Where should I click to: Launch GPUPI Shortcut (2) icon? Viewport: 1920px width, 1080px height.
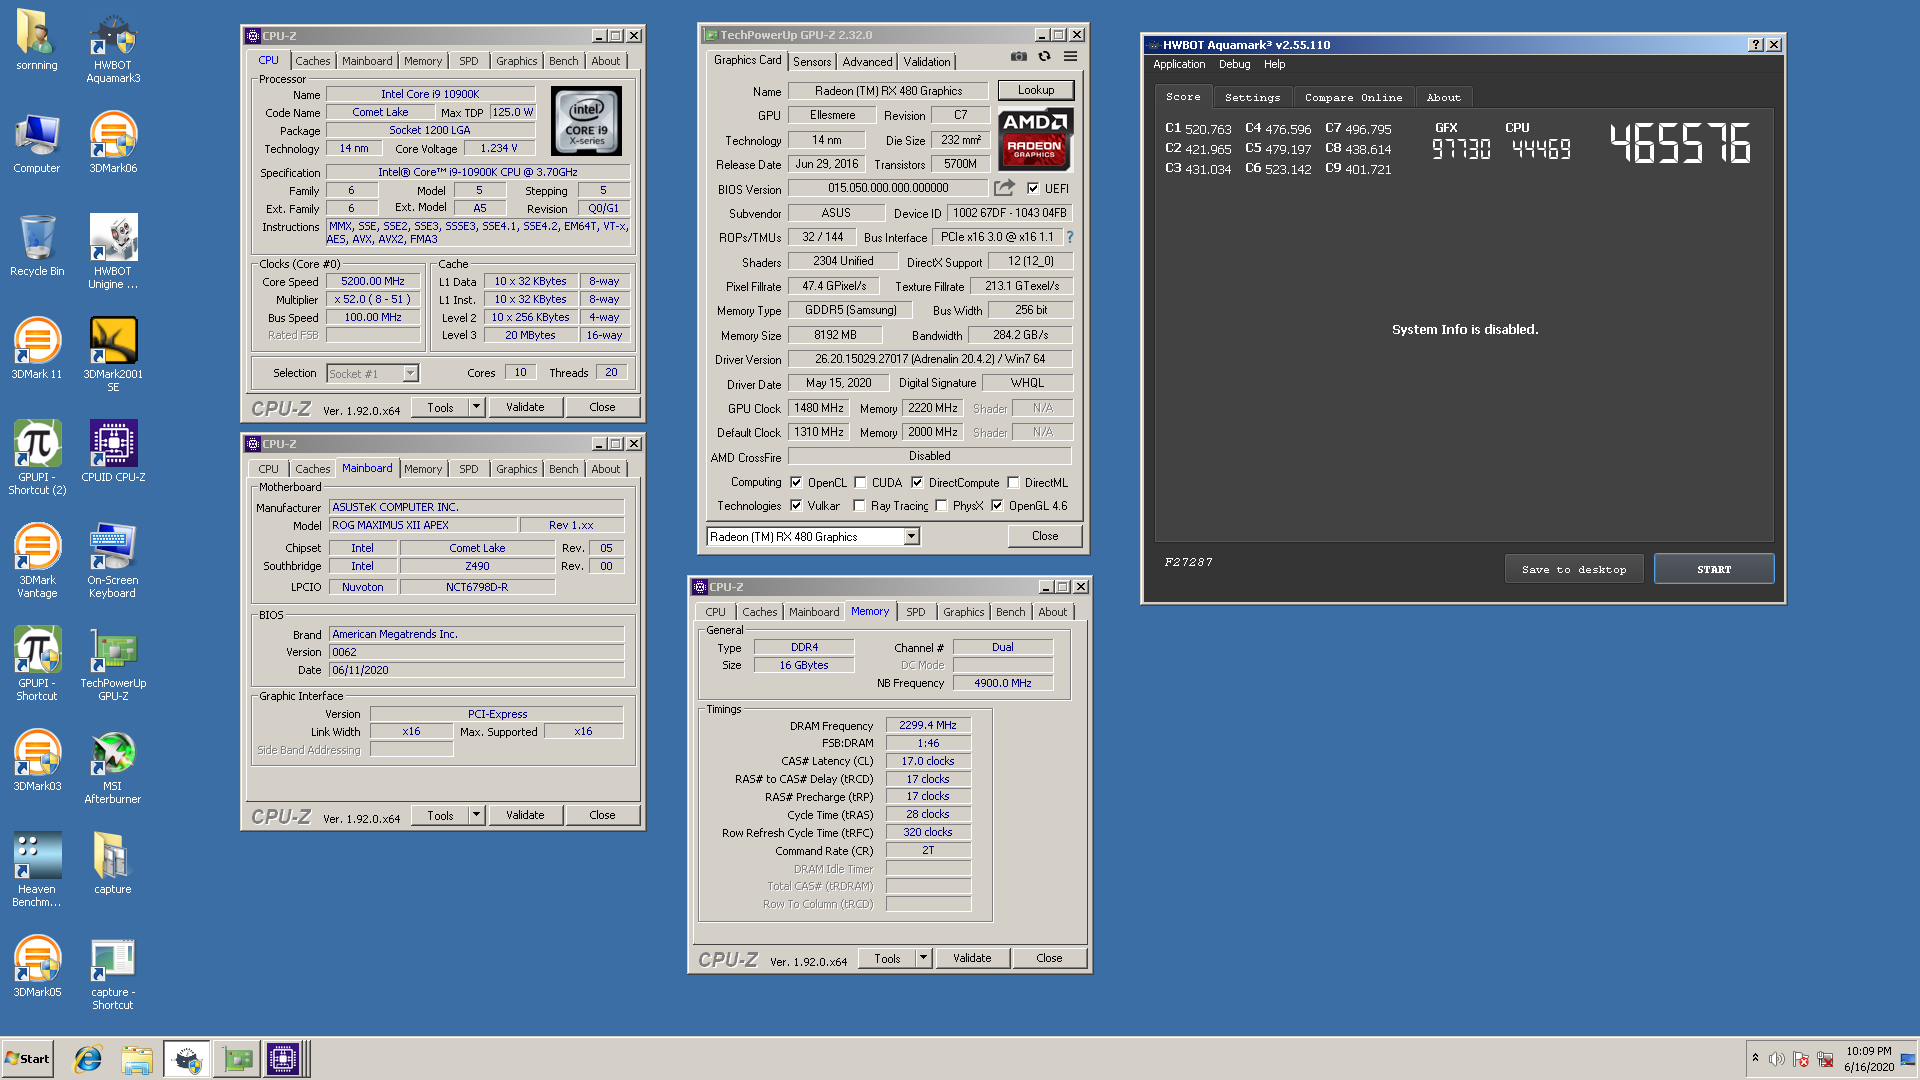(37, 457)
